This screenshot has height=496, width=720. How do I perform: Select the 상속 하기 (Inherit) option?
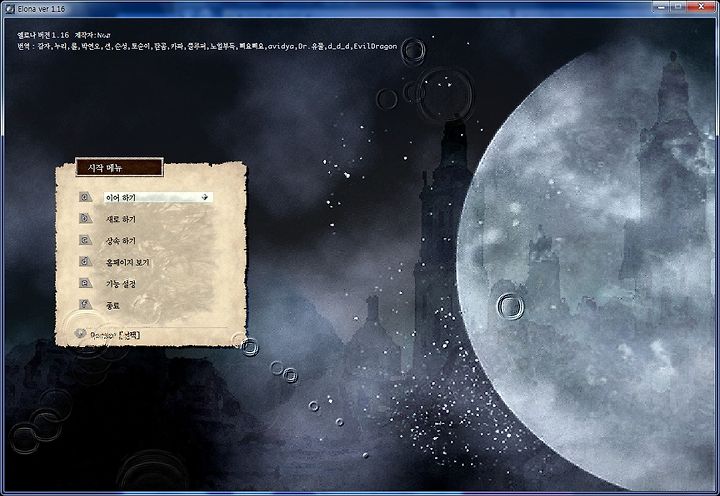pyautogui.click(x=121, y=241)
